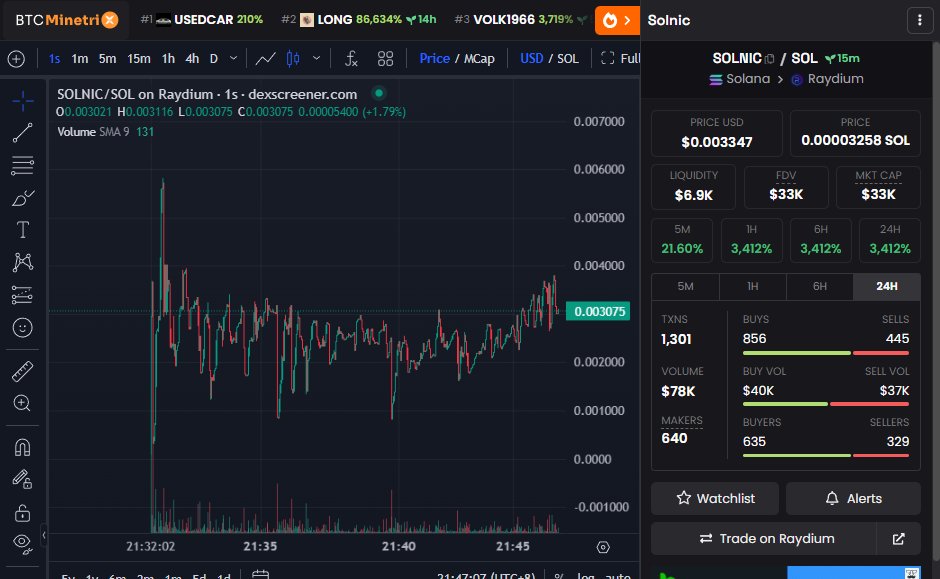
Task: Select the candlestick chart type icon
Action: tap(293, 59)
